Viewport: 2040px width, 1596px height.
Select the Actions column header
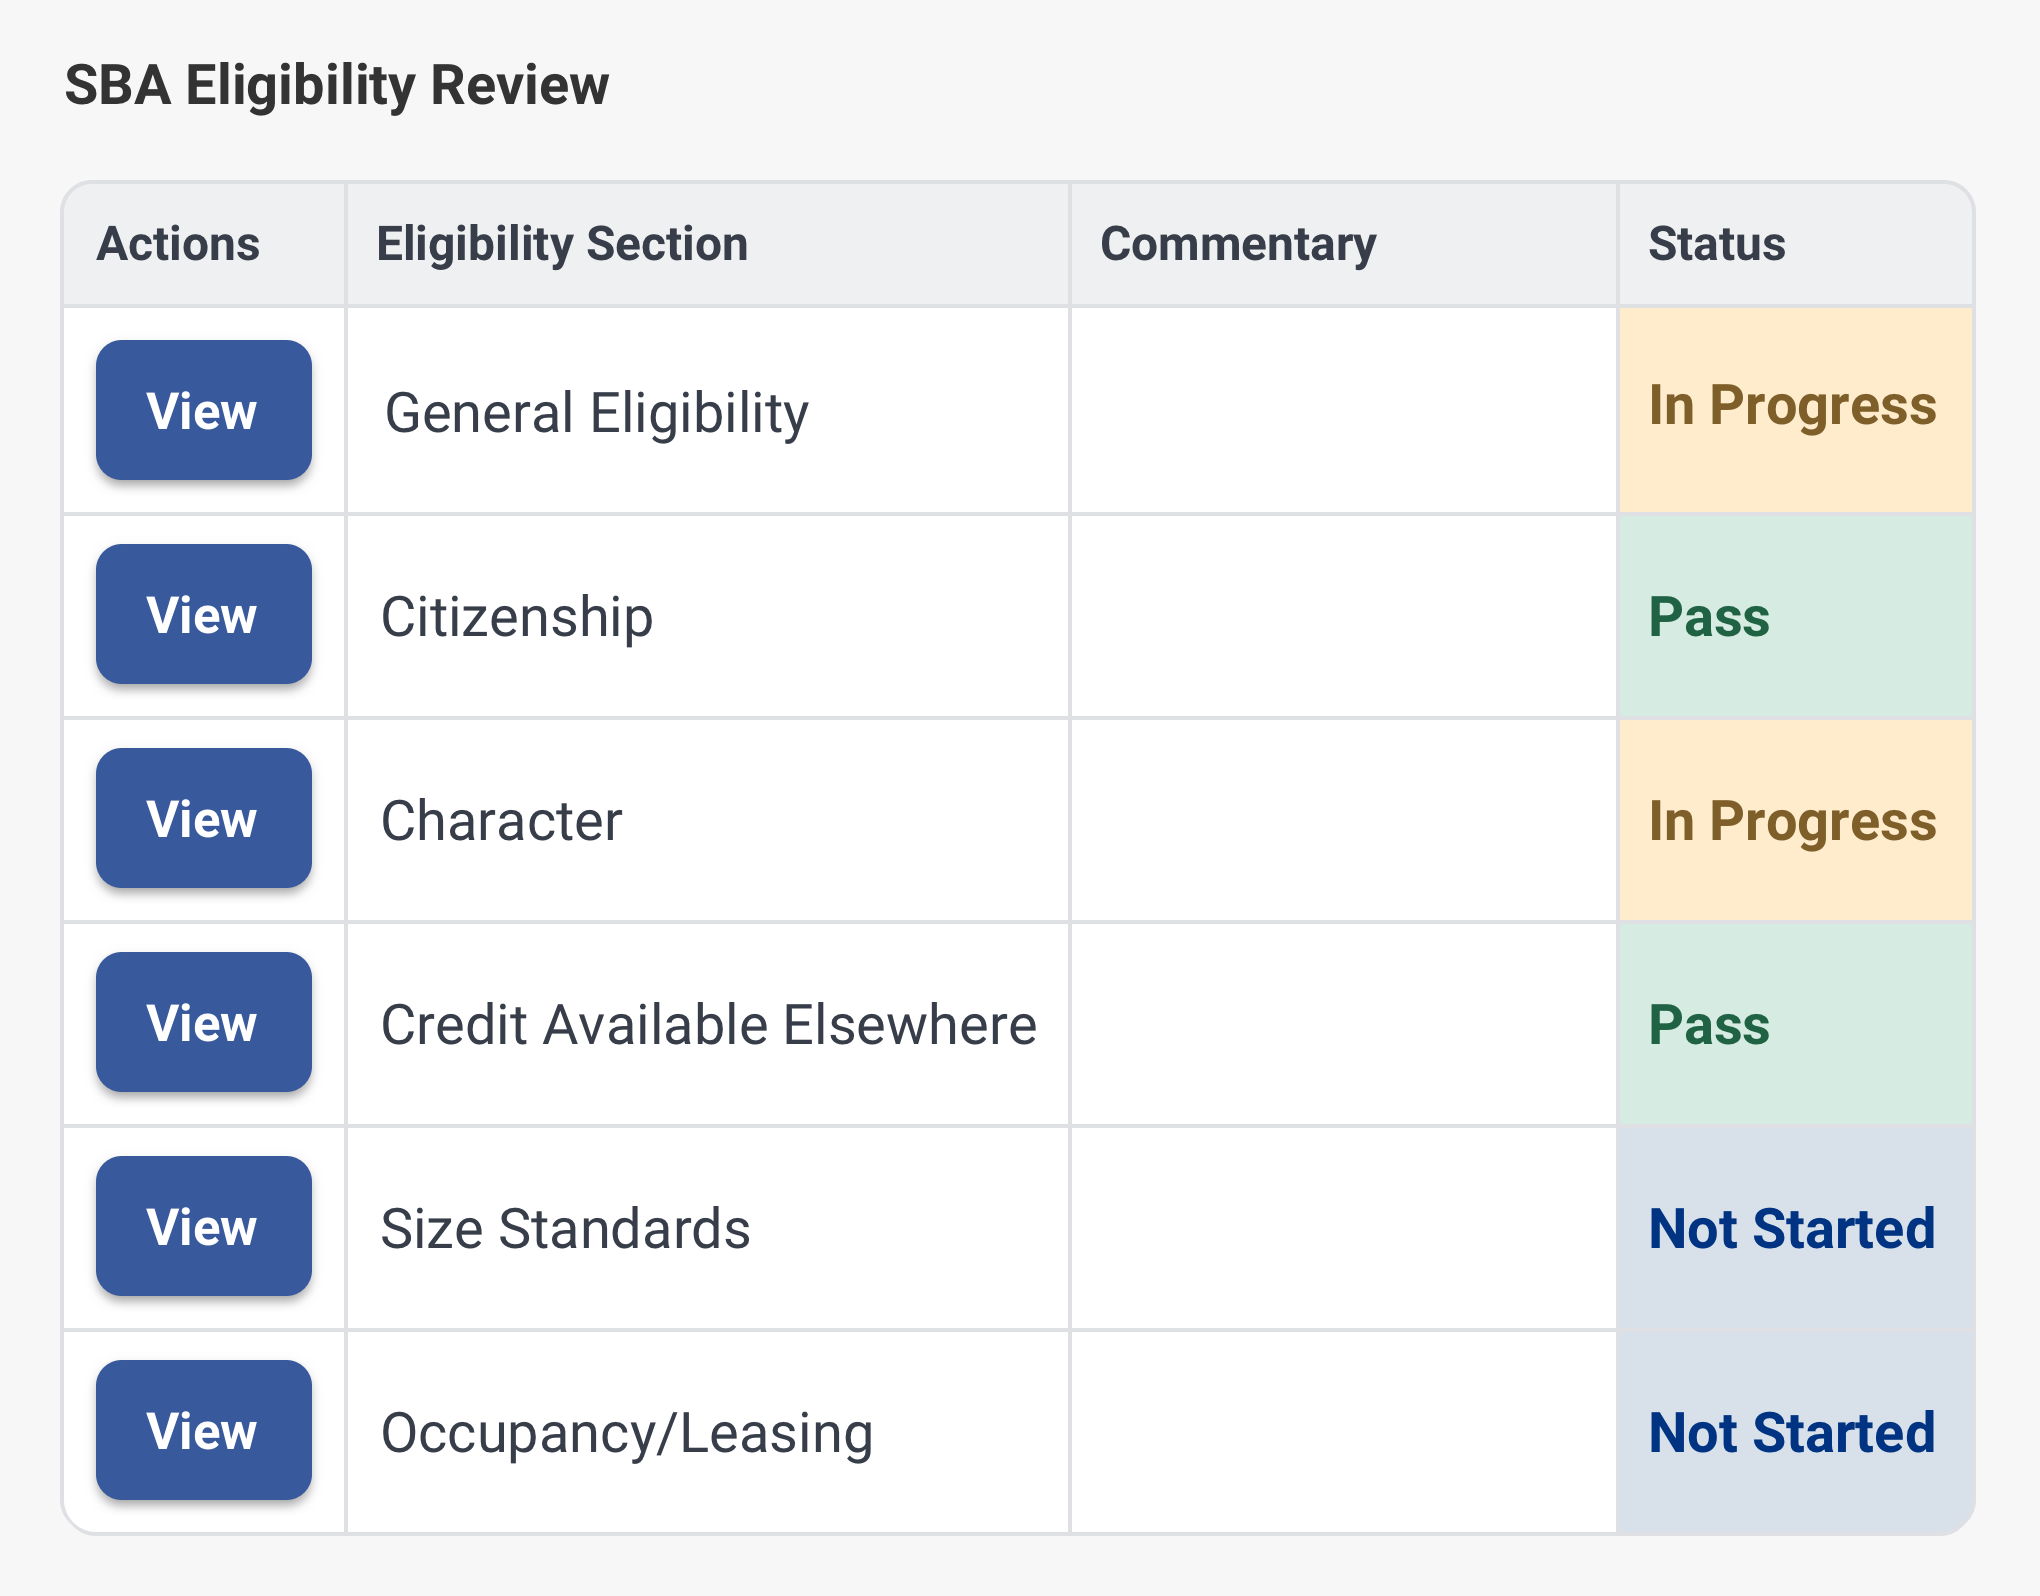[x=178, y=244]
